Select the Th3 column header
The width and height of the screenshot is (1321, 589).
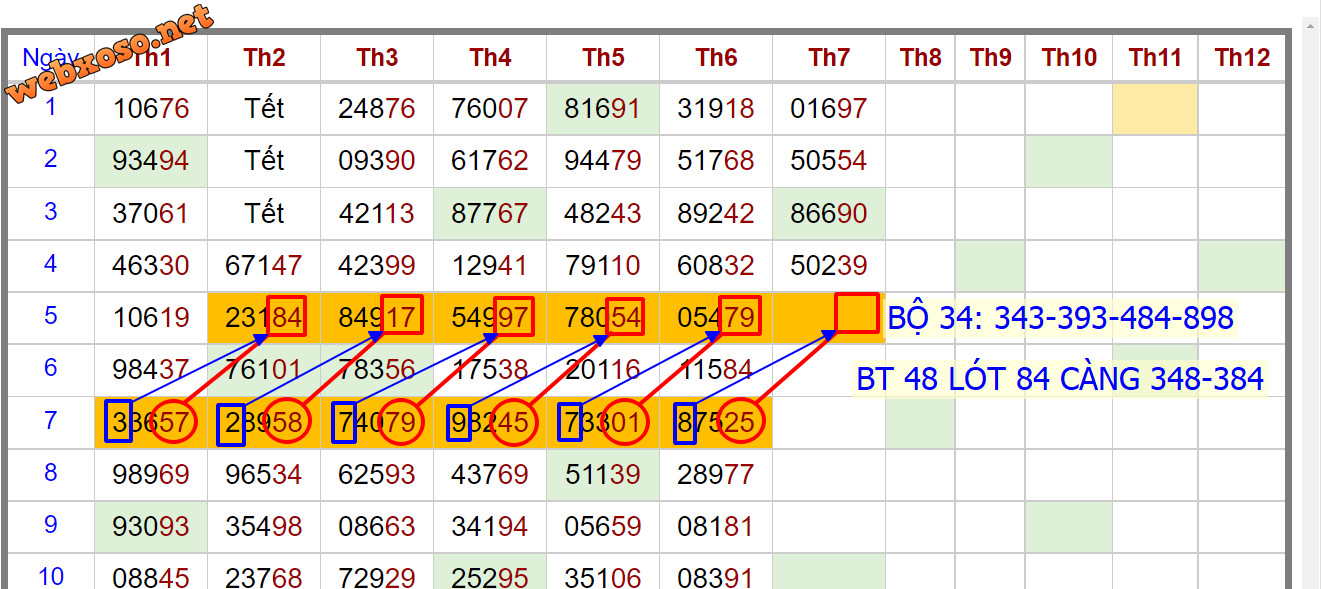tap(377, 58)
